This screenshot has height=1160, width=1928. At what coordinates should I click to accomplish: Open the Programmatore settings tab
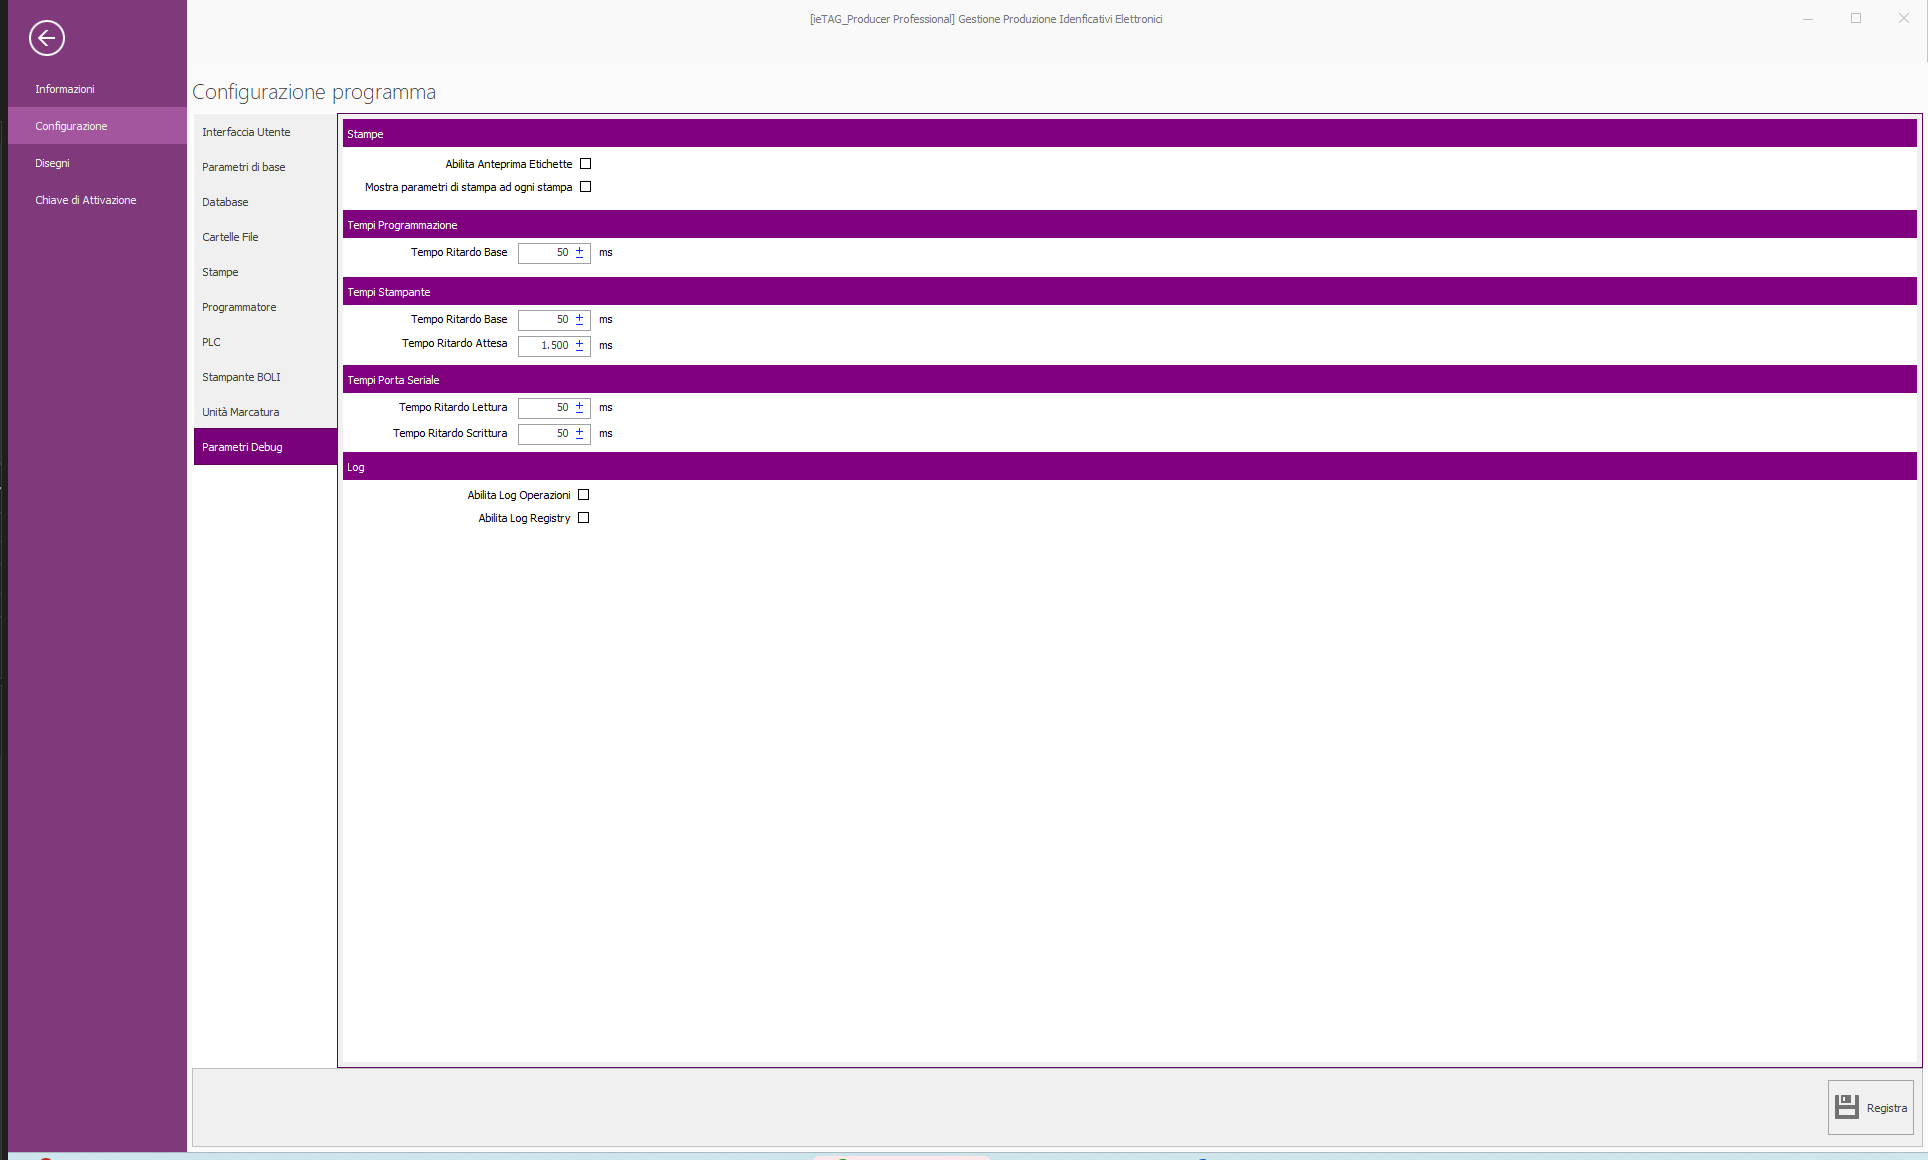(265, 307)
